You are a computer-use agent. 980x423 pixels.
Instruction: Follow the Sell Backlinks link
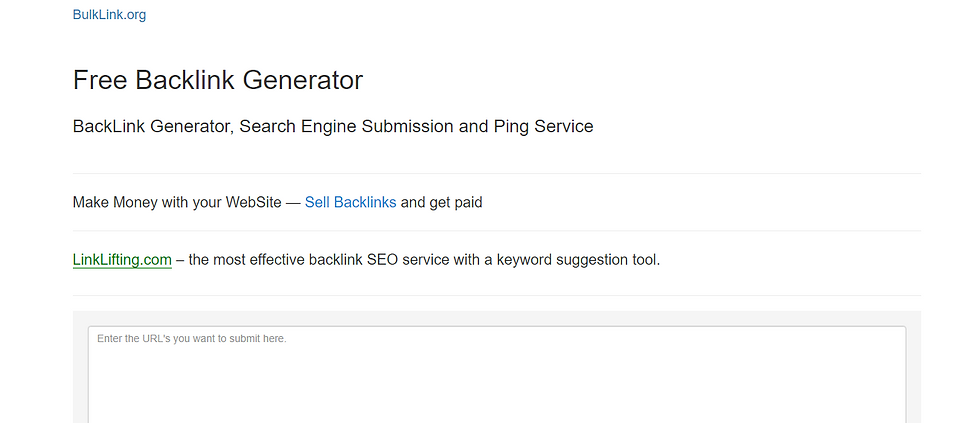(350, 202)
